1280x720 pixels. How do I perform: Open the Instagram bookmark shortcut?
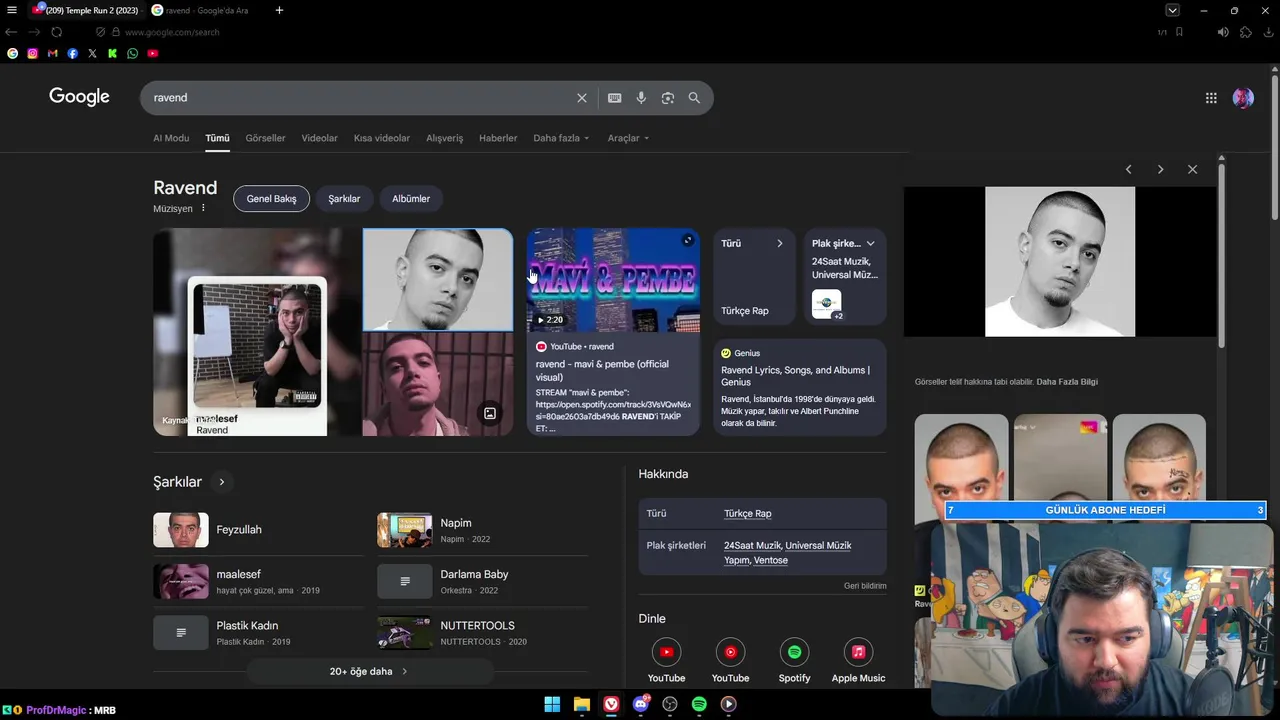coord(32,53)
